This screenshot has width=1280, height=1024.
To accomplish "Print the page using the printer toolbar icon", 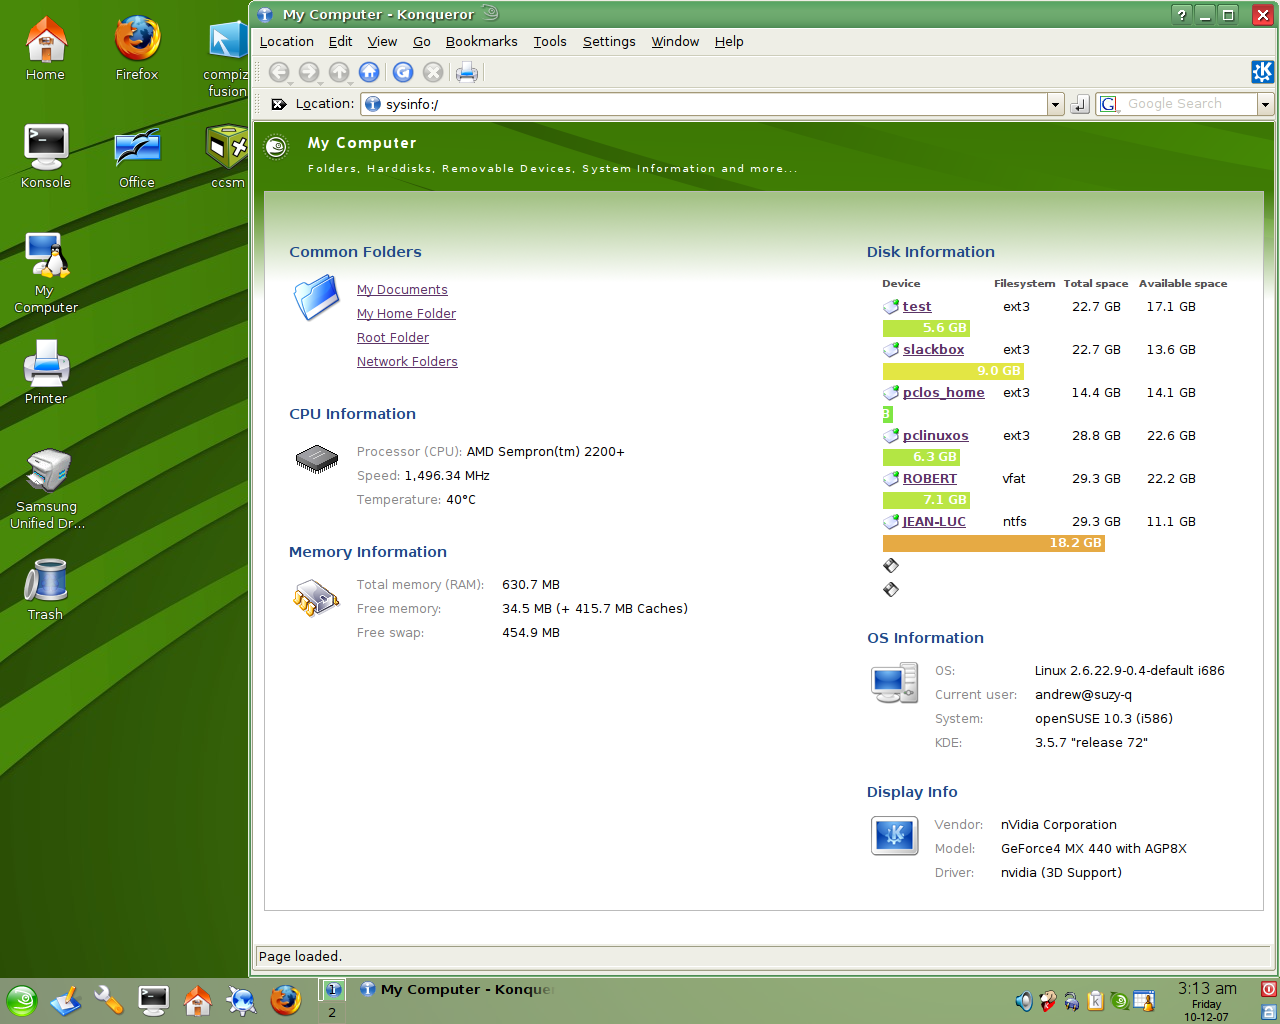I will point(467,72).
